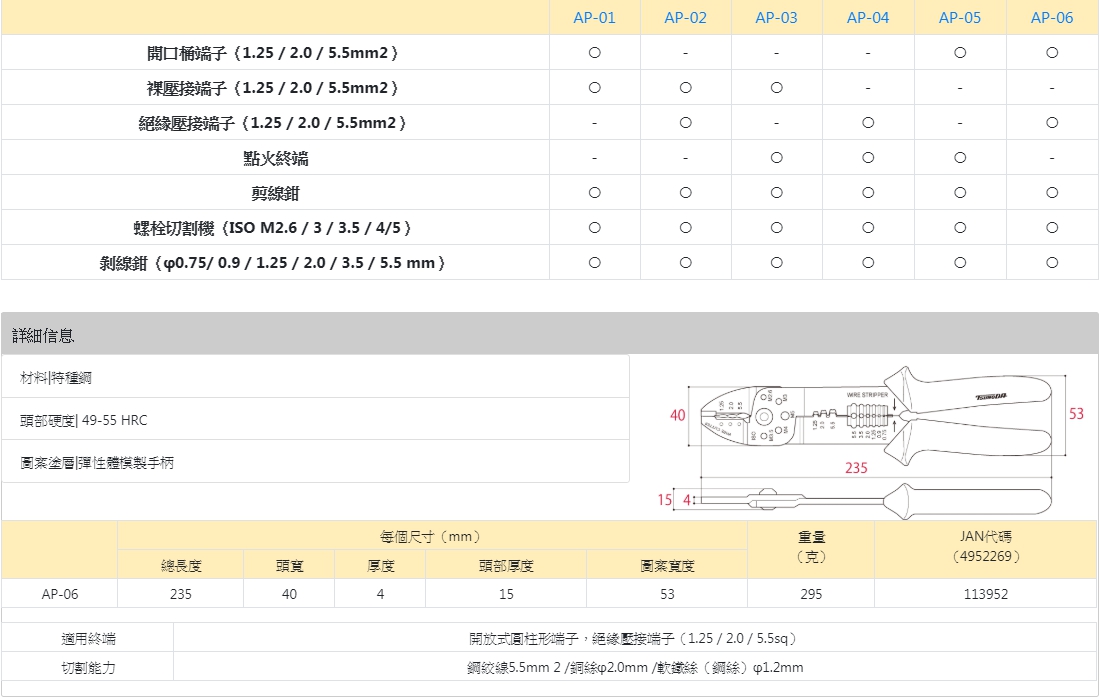Viewport: 1100px width, 698px height.
Task: Click the AP-03 circle in 點火終端 row
Action: point(776,158)
